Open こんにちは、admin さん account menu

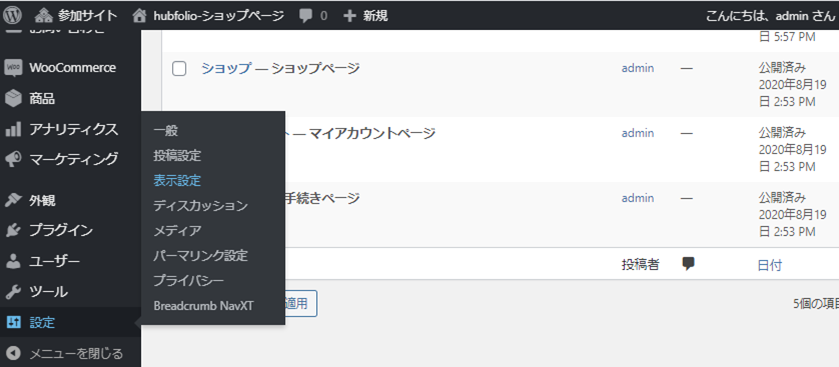(770, 16)
